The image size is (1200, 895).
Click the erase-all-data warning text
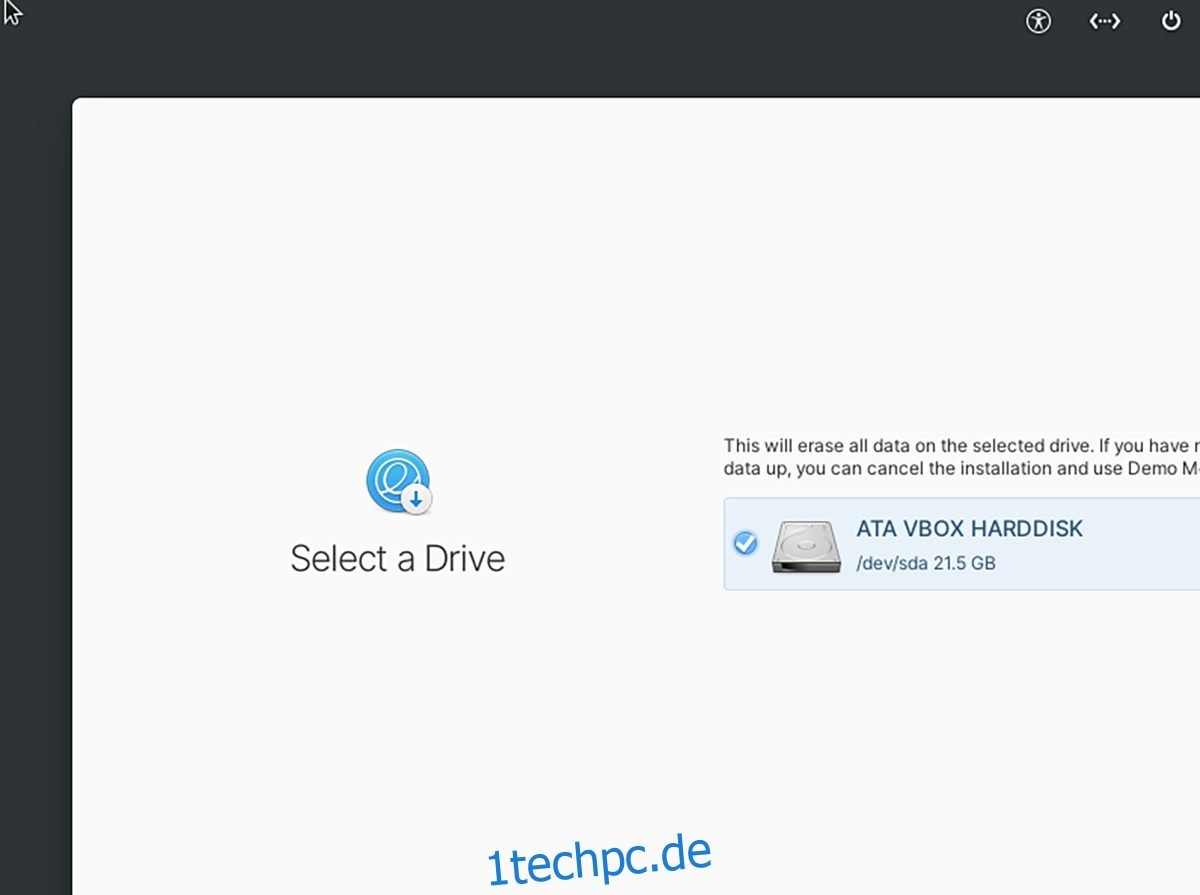962,457
